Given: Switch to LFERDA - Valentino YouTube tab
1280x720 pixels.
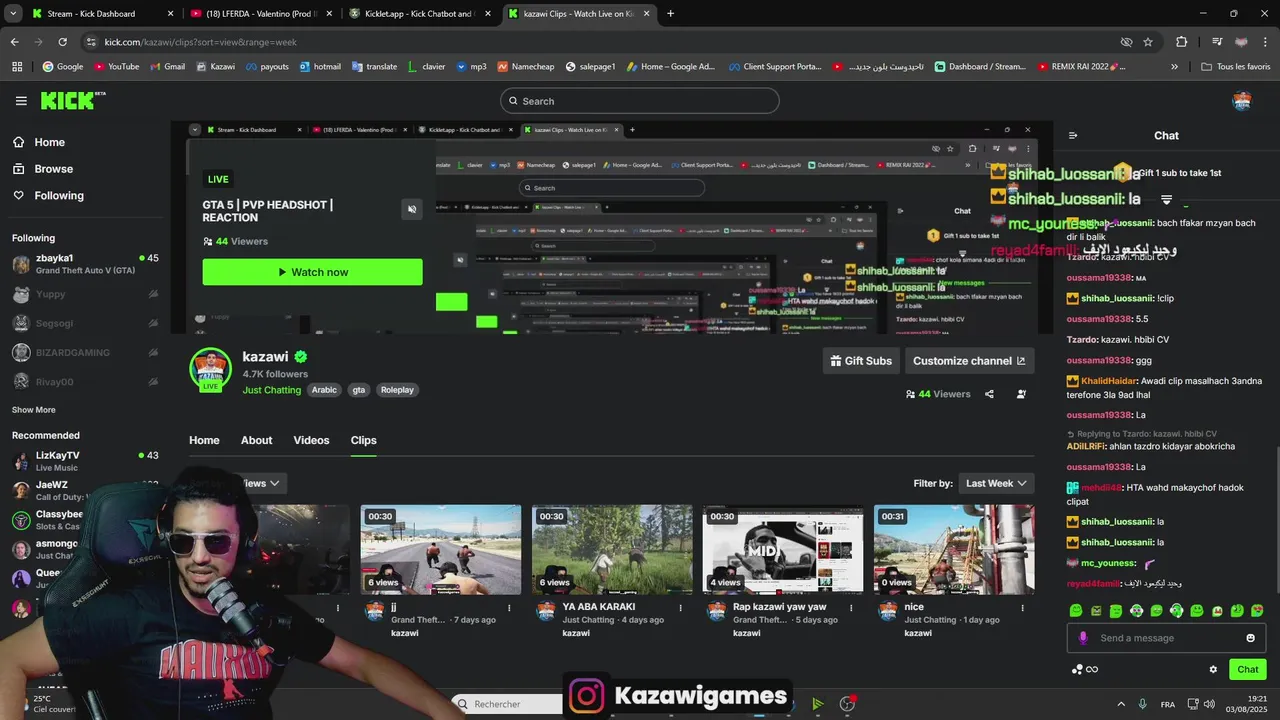Looking at the screenshot, I should click(262, 14).
